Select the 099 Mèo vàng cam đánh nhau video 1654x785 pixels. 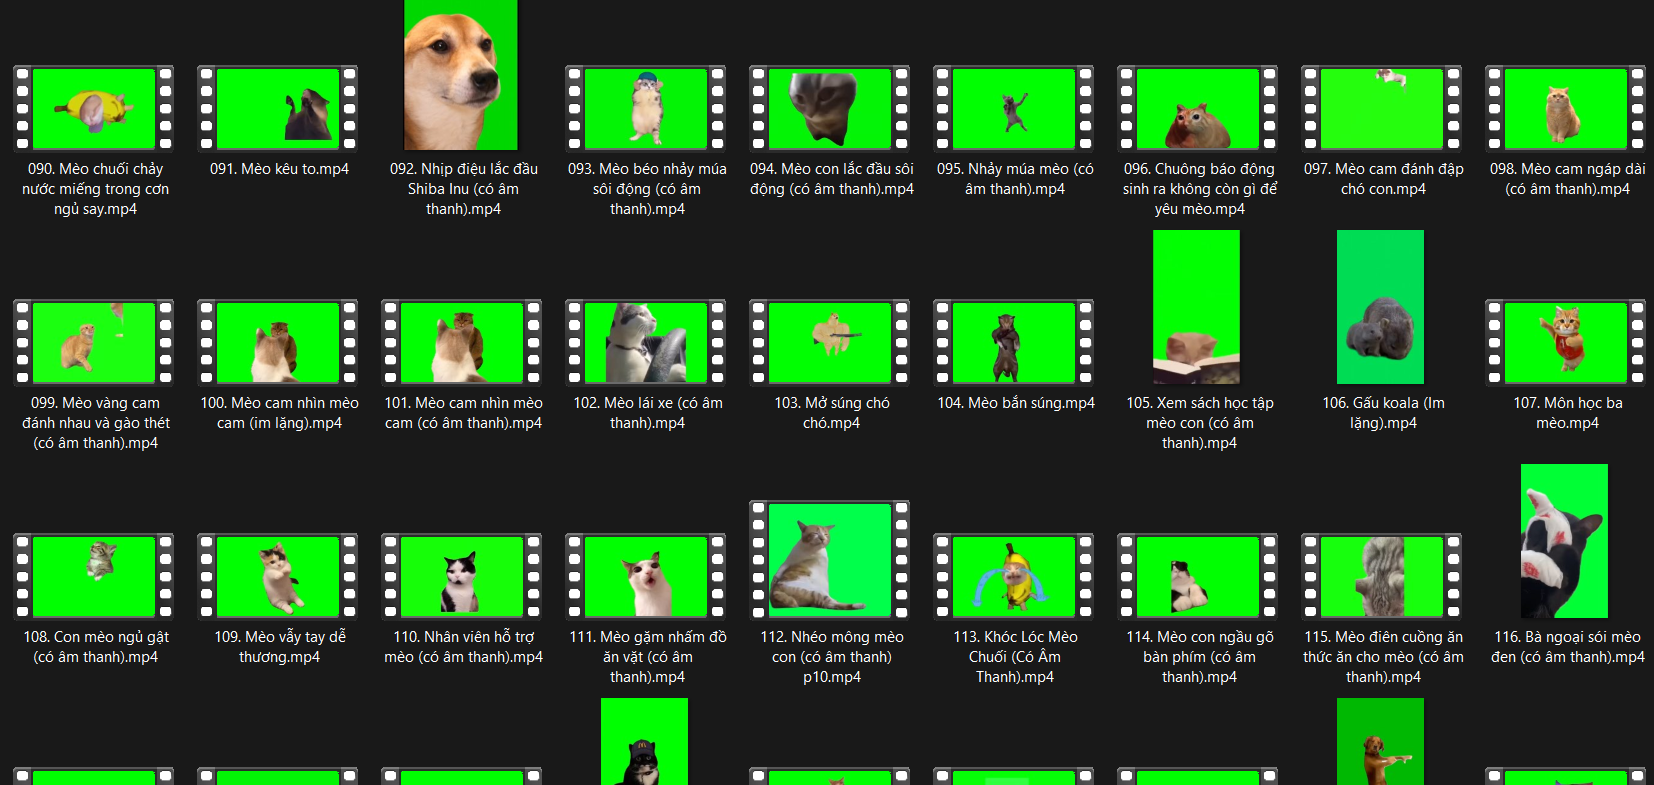tap(94, 343)
